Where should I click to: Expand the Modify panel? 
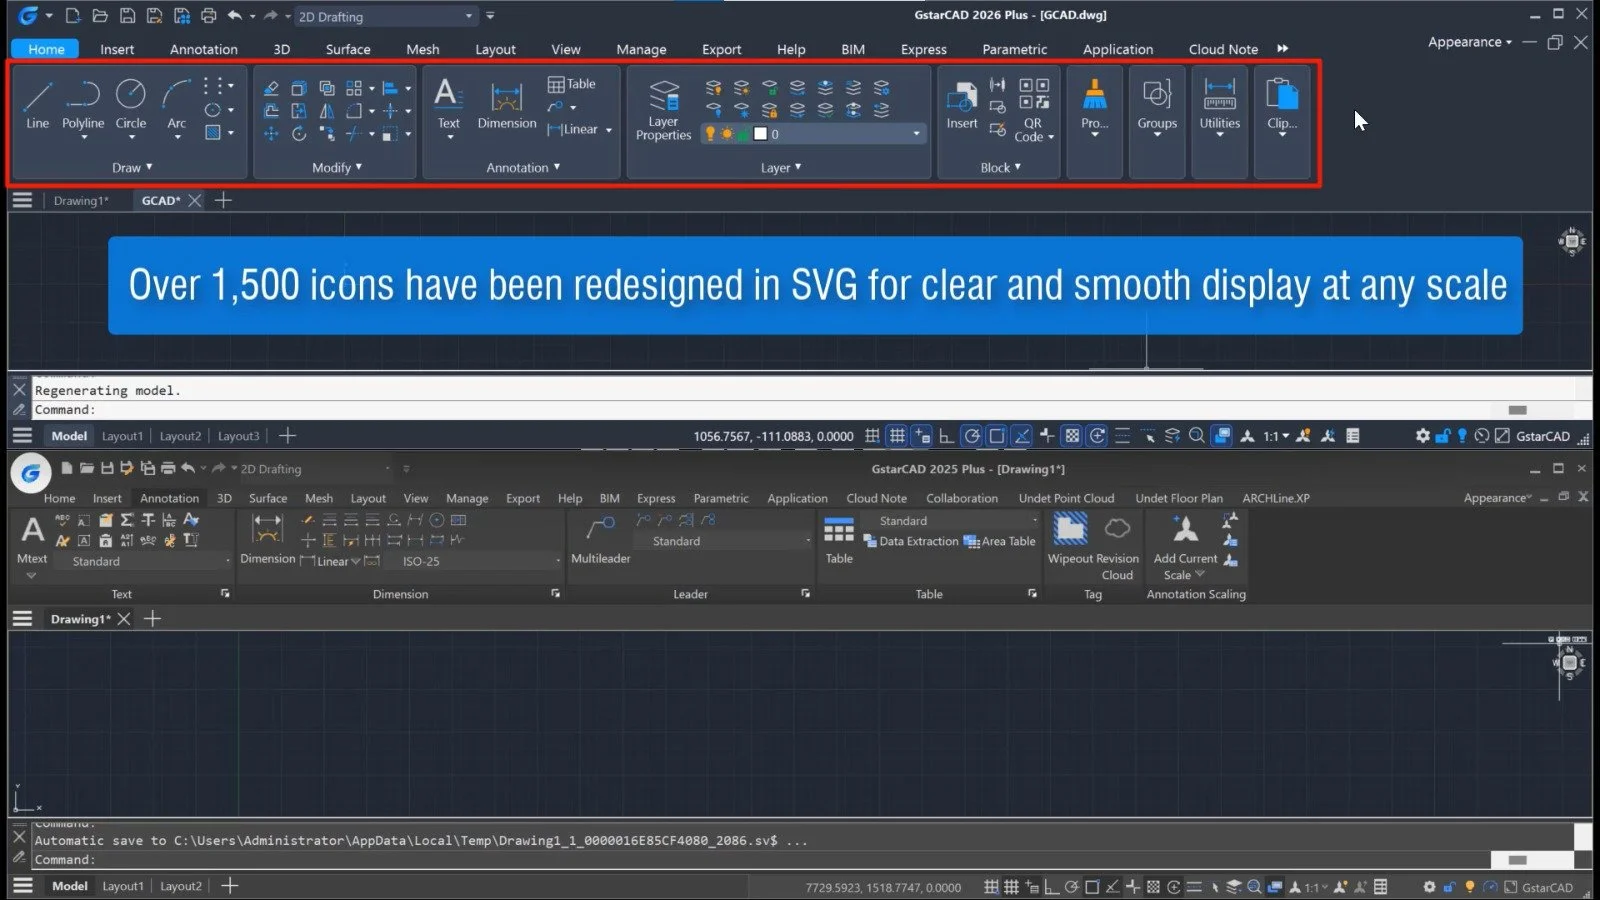[x=337, y=168]
